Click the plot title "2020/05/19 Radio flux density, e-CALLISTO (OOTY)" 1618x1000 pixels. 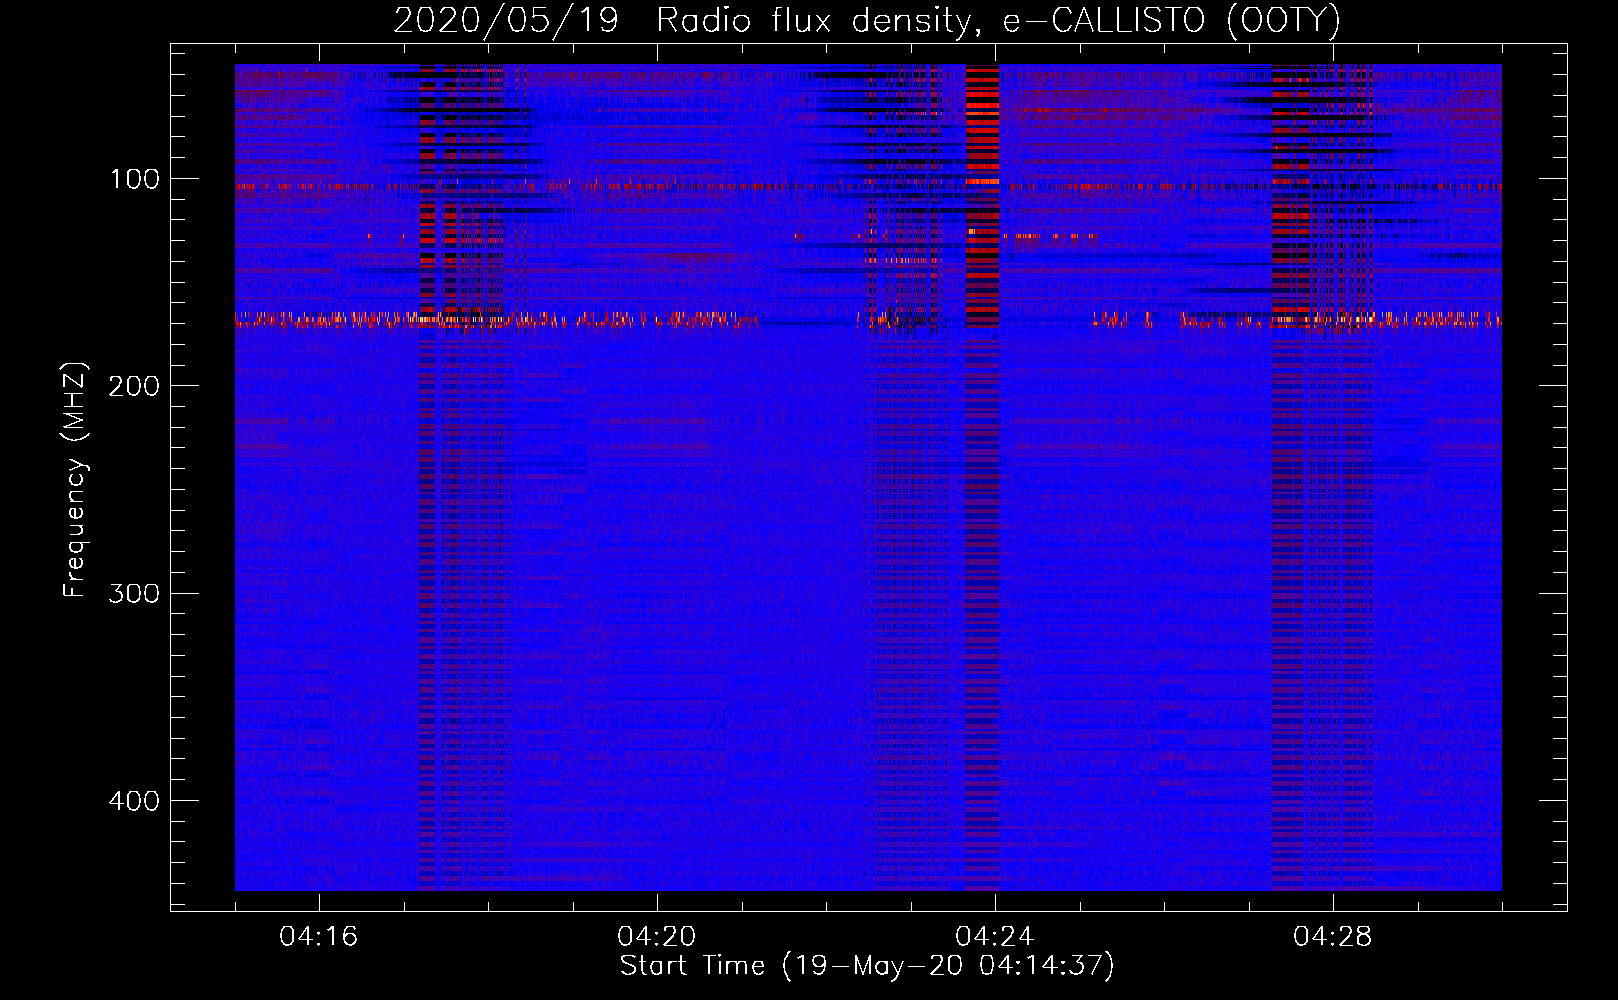tap(867, 20)
